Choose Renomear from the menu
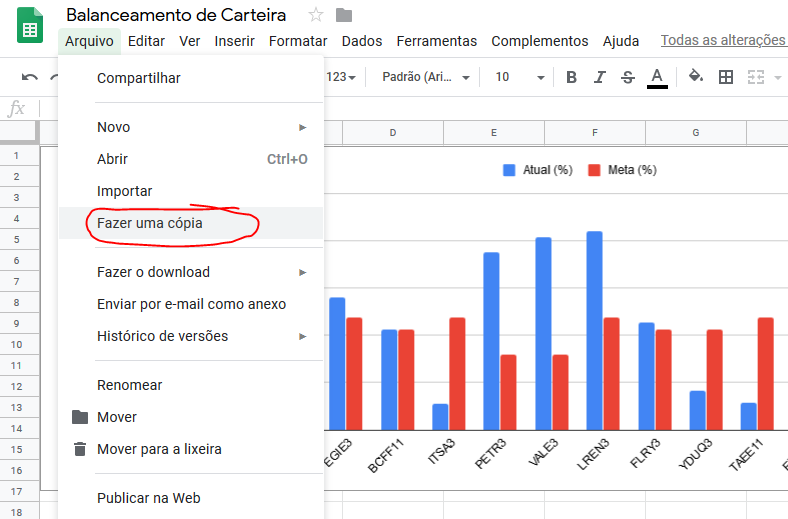Image resolution: width=788 pixels, height=519 pixels. pyautogui.click(x=191, y=385)
